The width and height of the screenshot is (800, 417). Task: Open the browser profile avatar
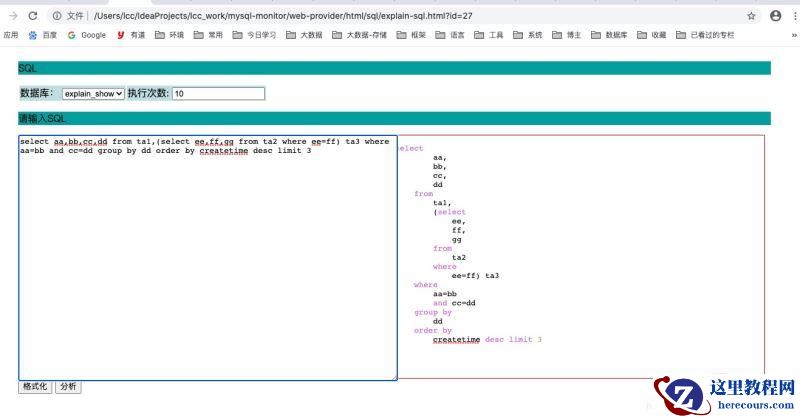776,16
